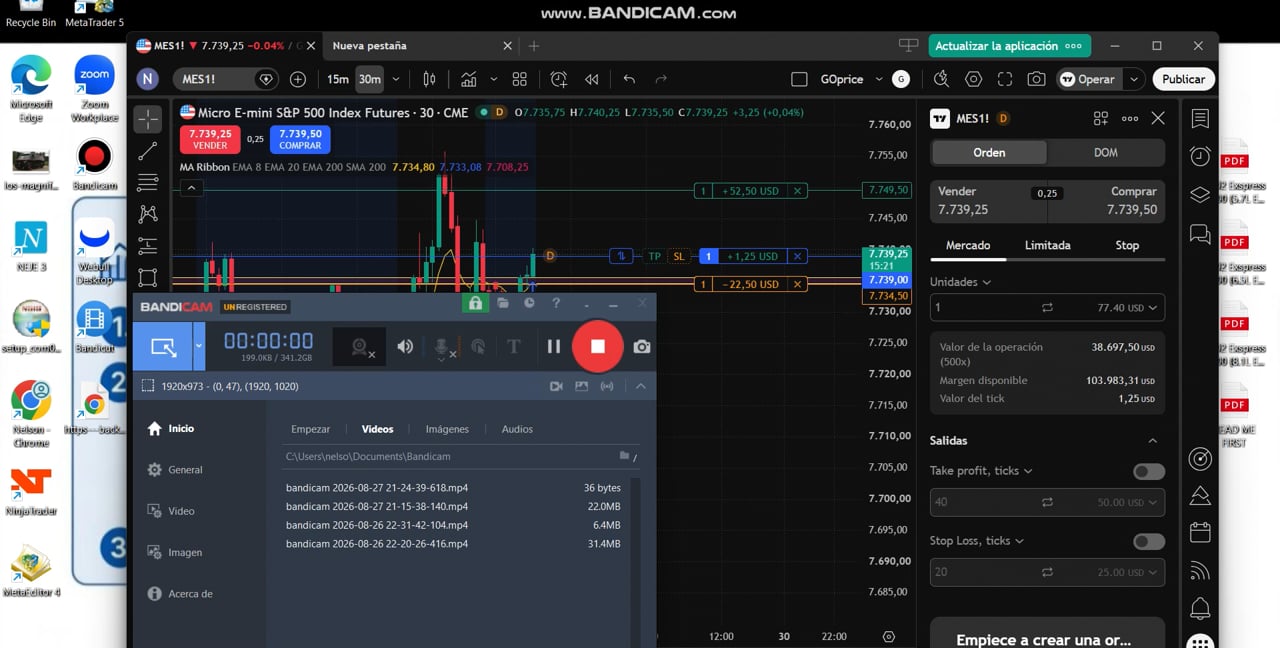Toggle Bandicam speaker sound
This screenshot has height=648, width=1280.
point(405,347)
